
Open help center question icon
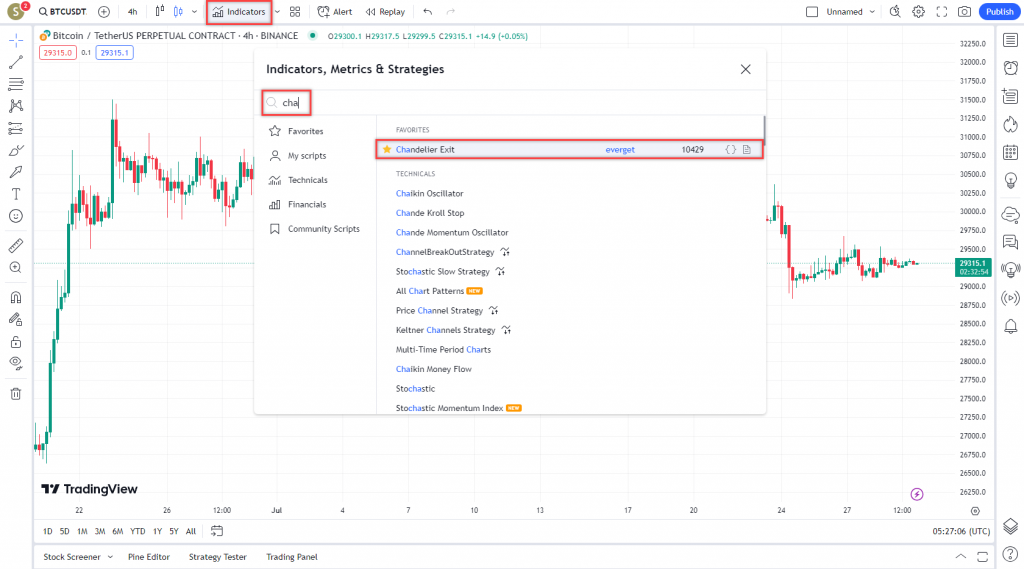tap(1010, 555)
